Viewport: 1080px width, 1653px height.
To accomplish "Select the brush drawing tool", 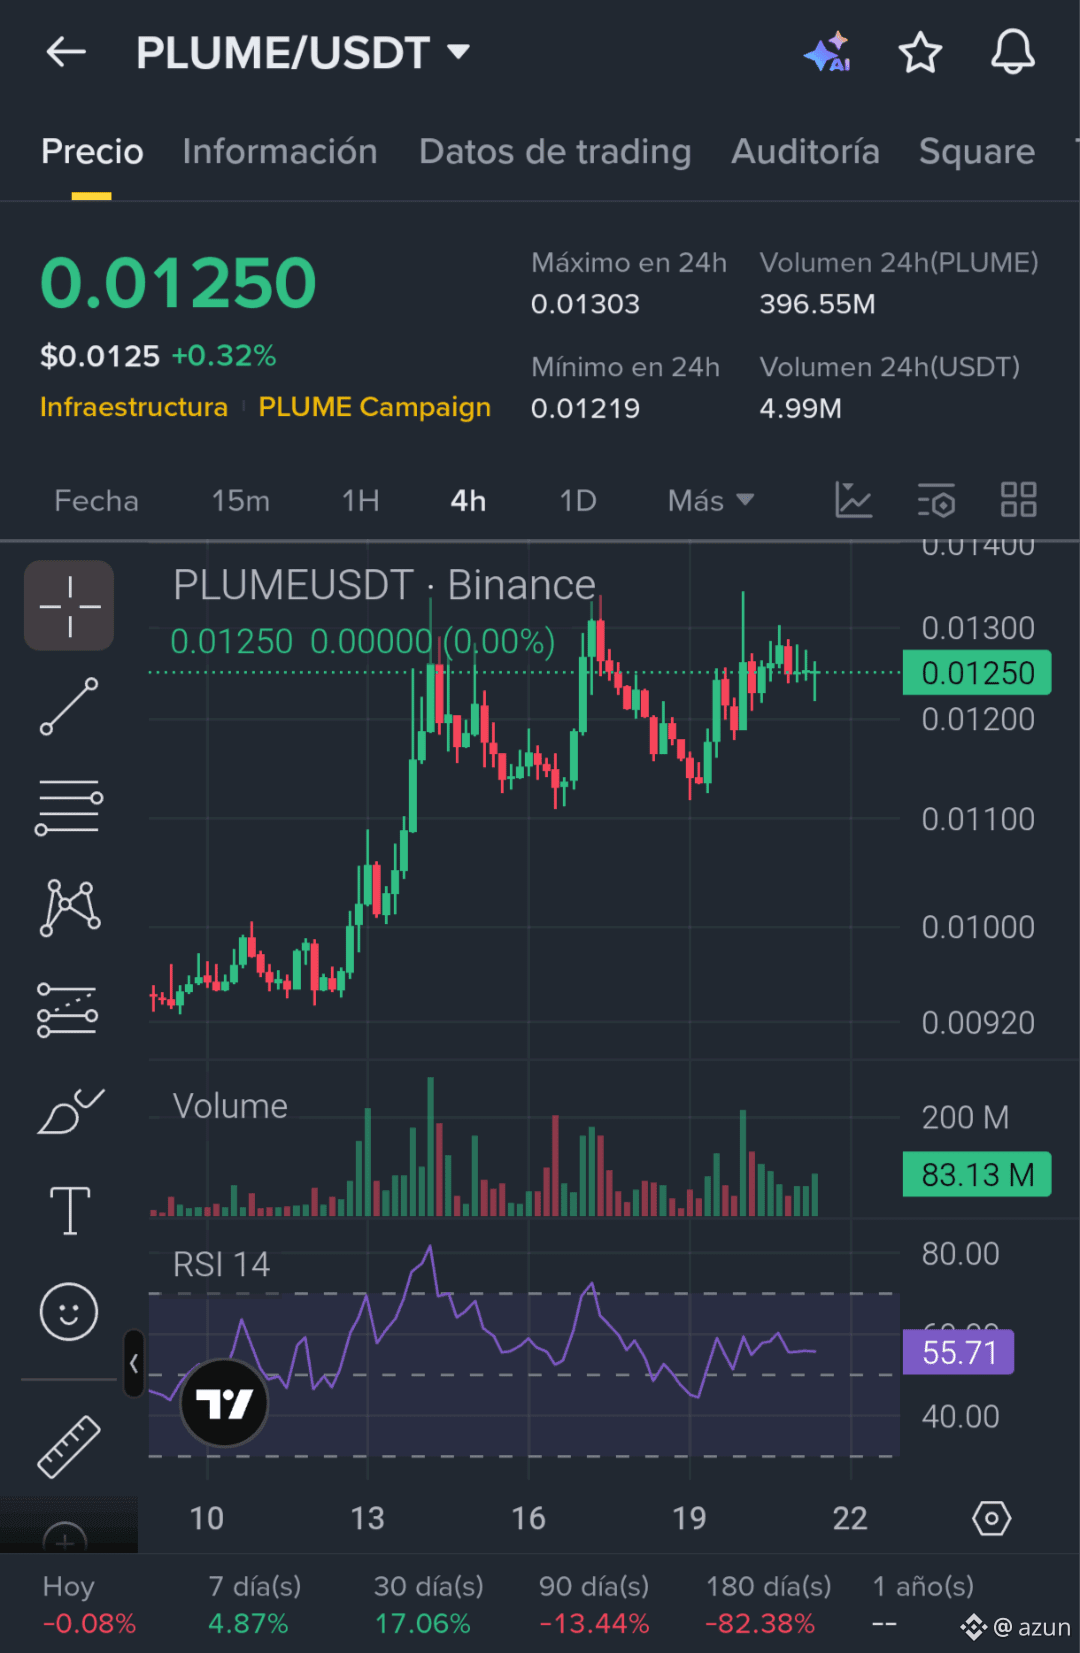I will (x=70, y=1111).
